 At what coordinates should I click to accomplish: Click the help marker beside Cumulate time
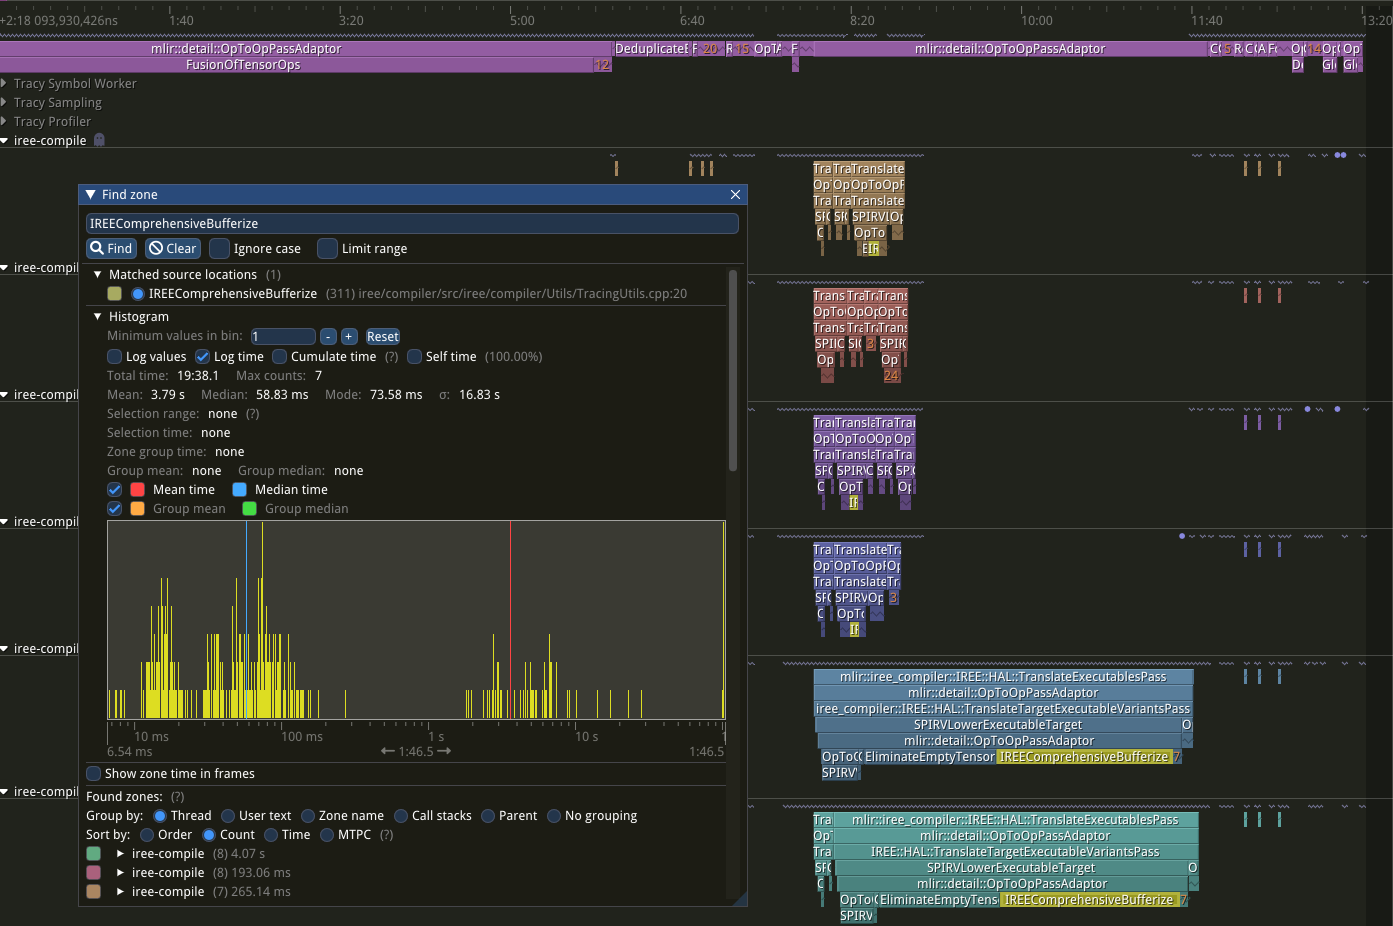(x=391, y=356)
